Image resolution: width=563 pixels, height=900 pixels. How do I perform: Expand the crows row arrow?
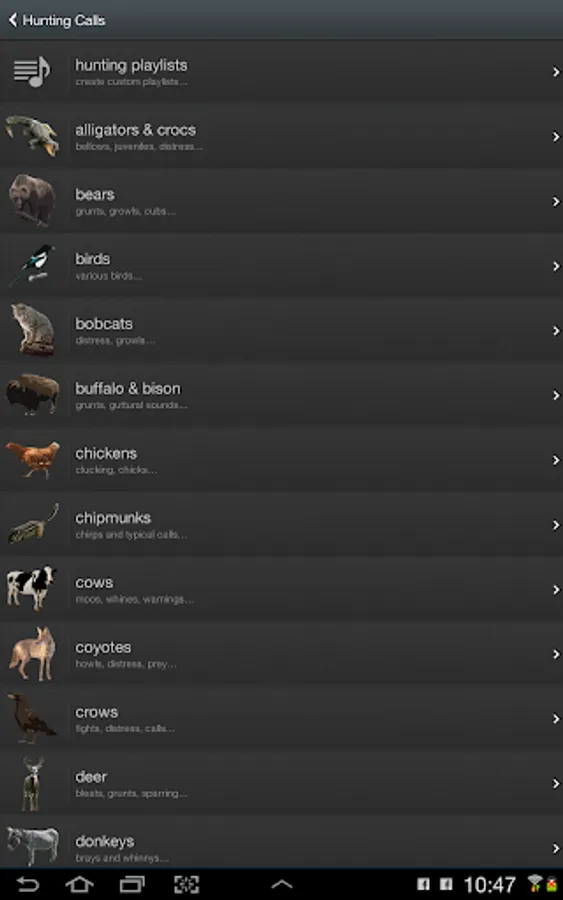point(556,719)
